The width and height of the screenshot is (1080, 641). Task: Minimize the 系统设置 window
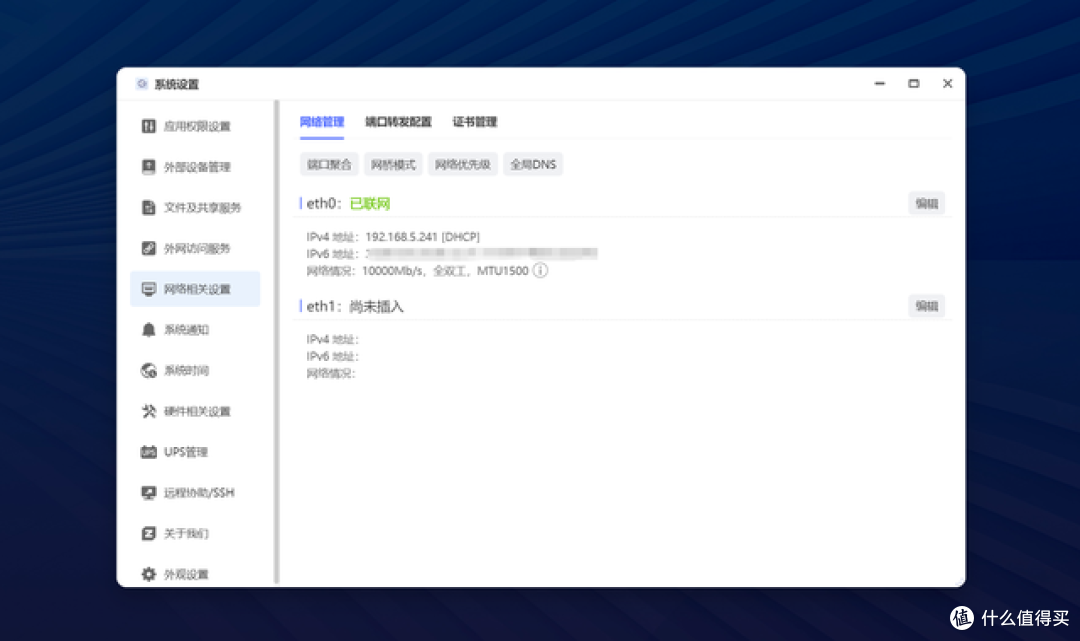point(880,83)
